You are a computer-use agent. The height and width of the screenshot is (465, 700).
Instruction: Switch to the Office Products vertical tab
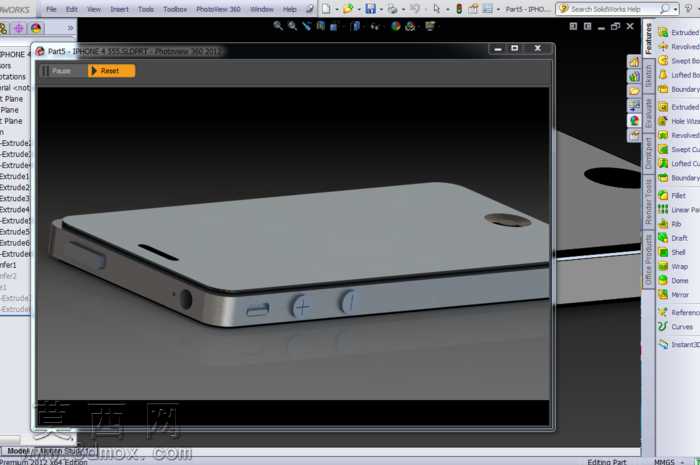[648, 259]
